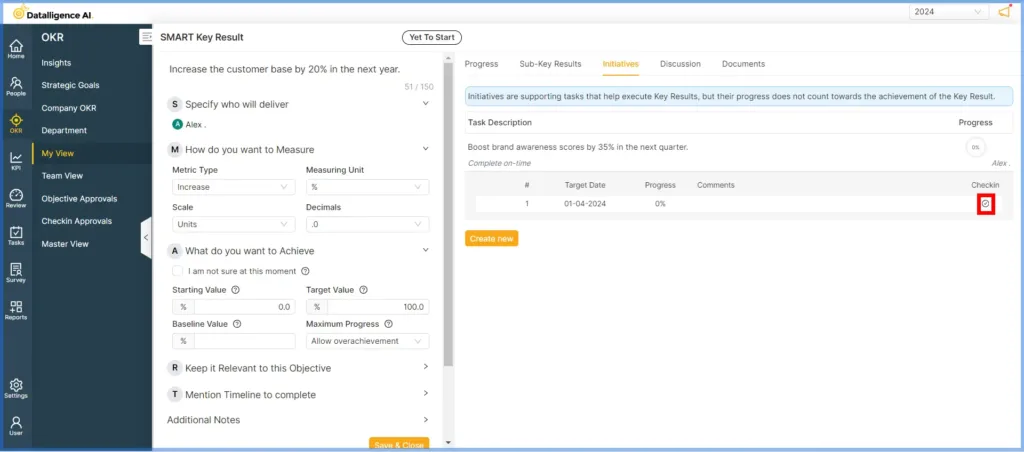The width and height of the screenshot is (1024, 452).
Task: Click the Maximum Progress help icon
Action: pos(388,323)
